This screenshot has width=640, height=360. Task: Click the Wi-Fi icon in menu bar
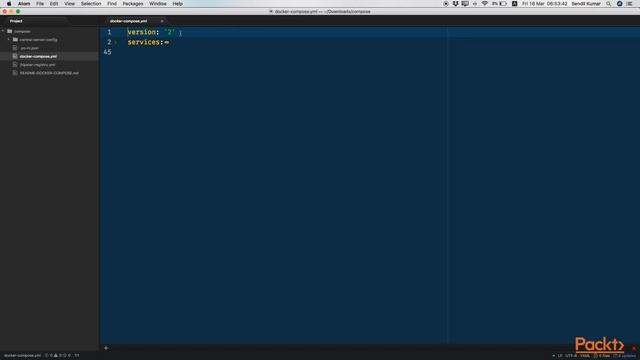coord(484,4)
